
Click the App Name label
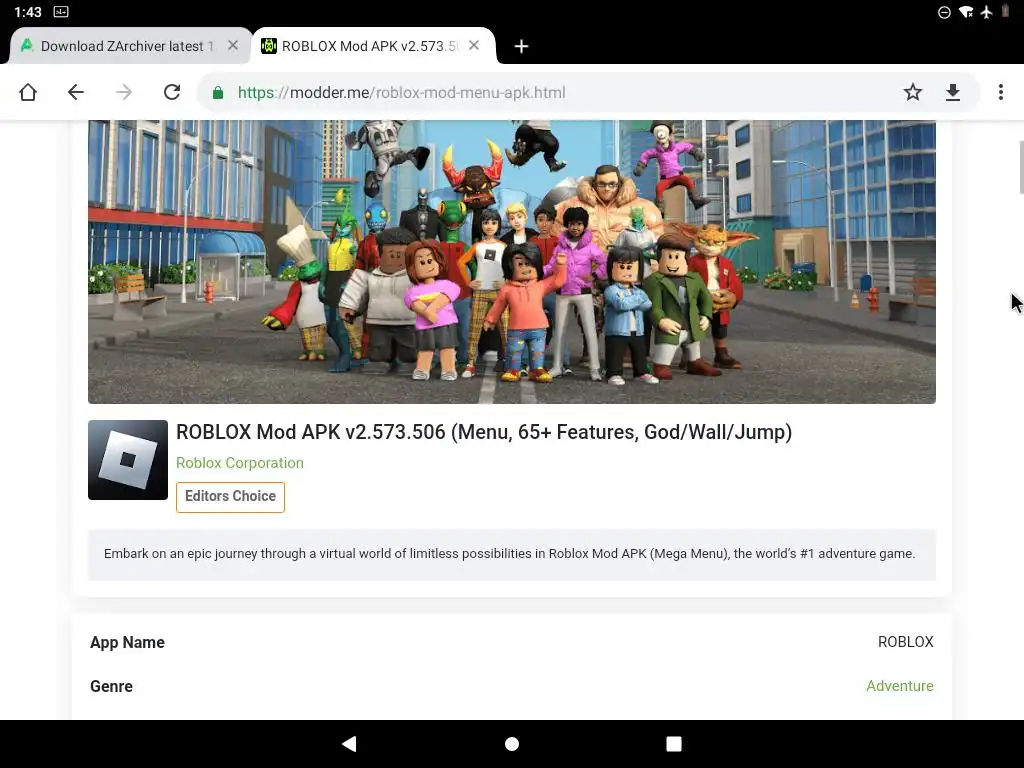127,643
